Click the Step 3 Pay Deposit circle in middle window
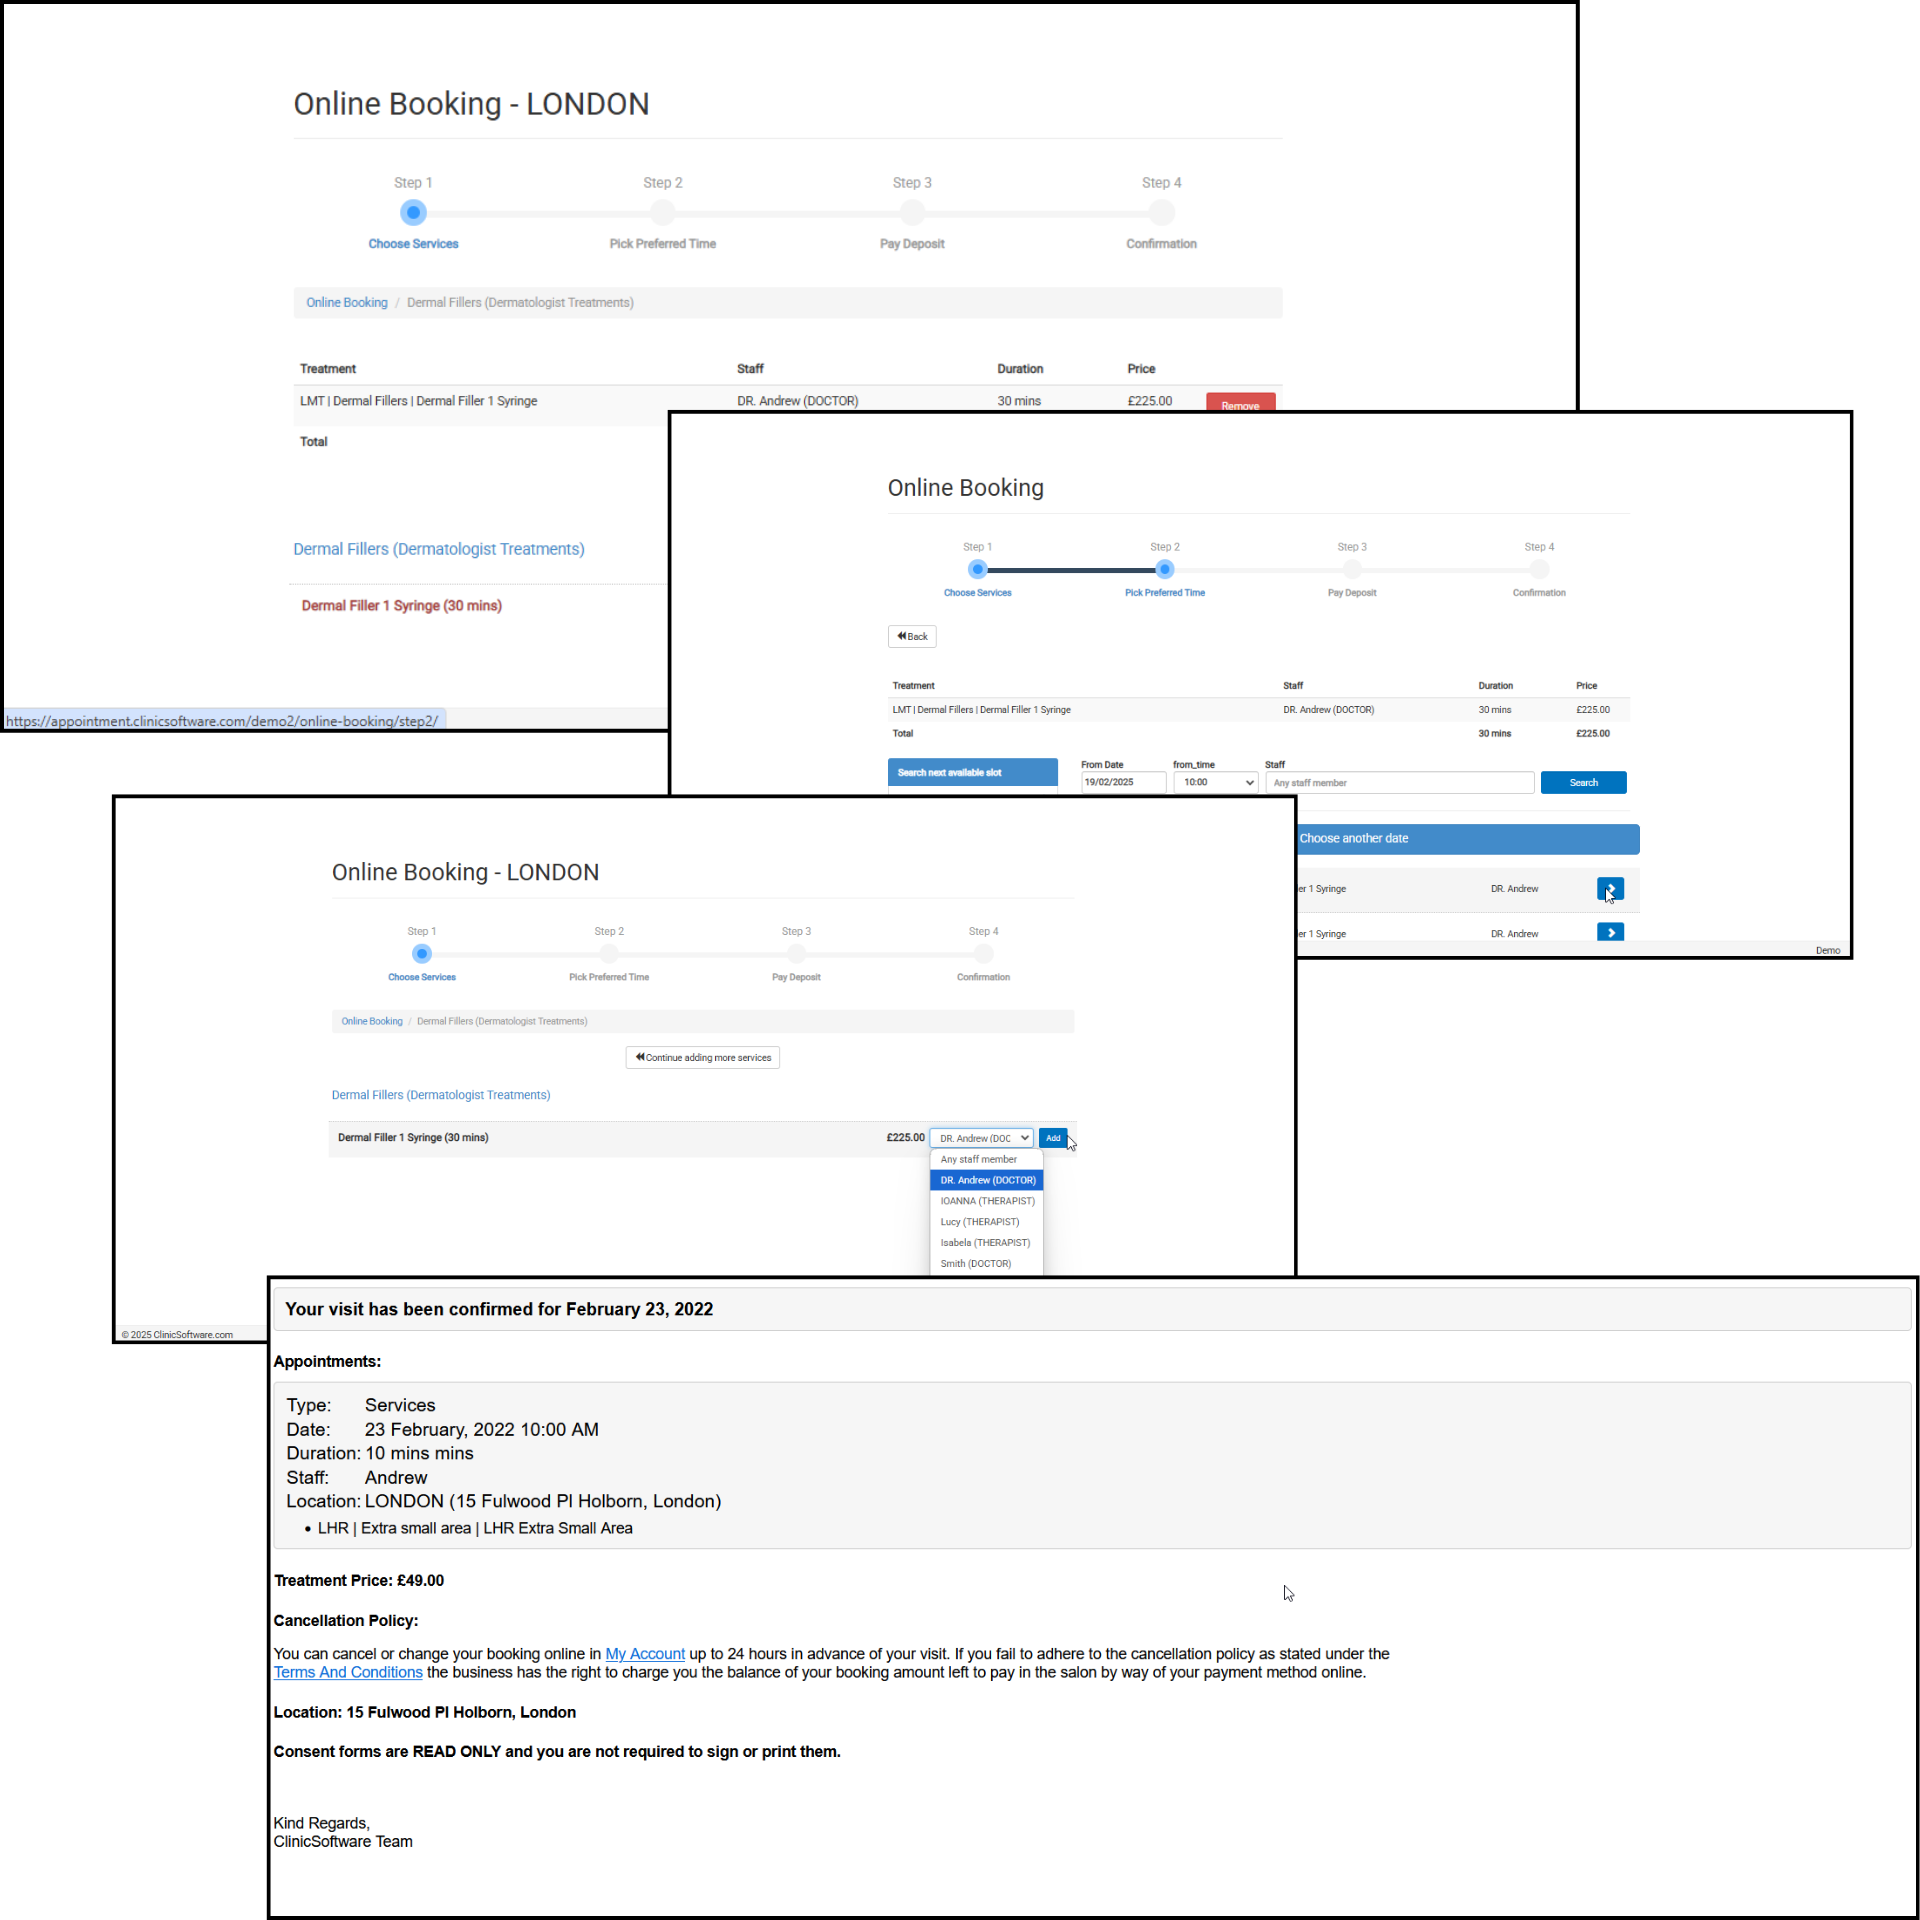 [x=1352, y=569]
